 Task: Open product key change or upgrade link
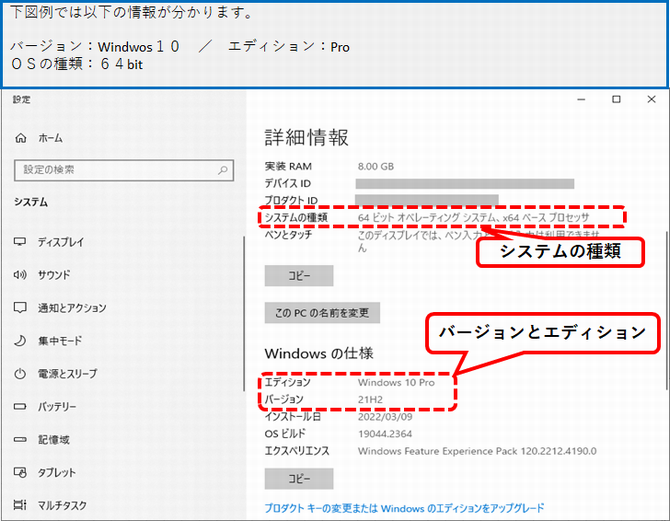pyautogui.click(x=404, y=508)
